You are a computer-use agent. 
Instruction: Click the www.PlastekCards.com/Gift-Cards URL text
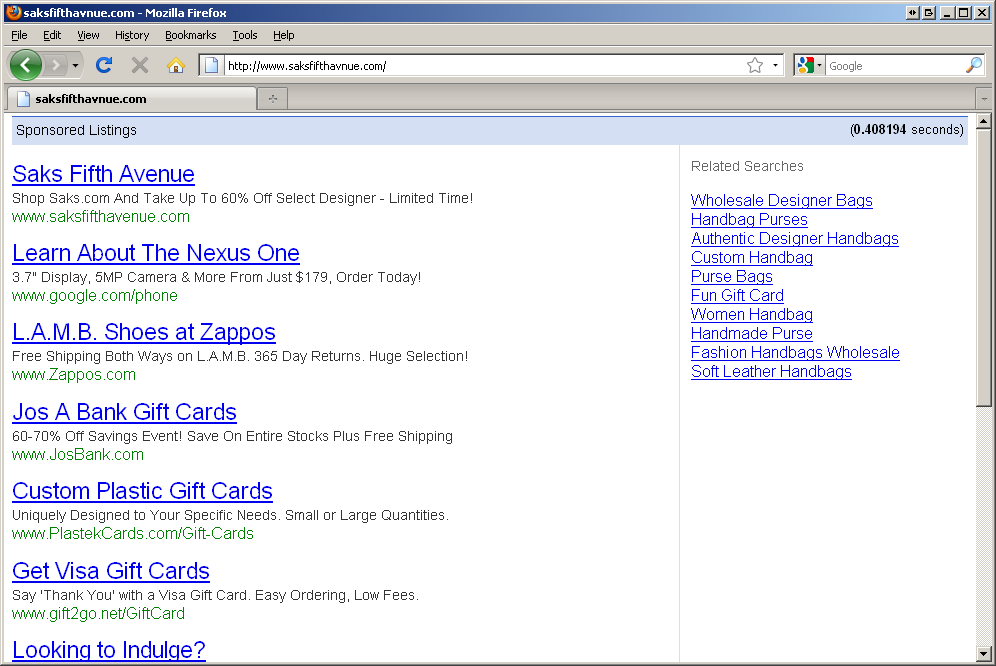click(x=133, y=533)
